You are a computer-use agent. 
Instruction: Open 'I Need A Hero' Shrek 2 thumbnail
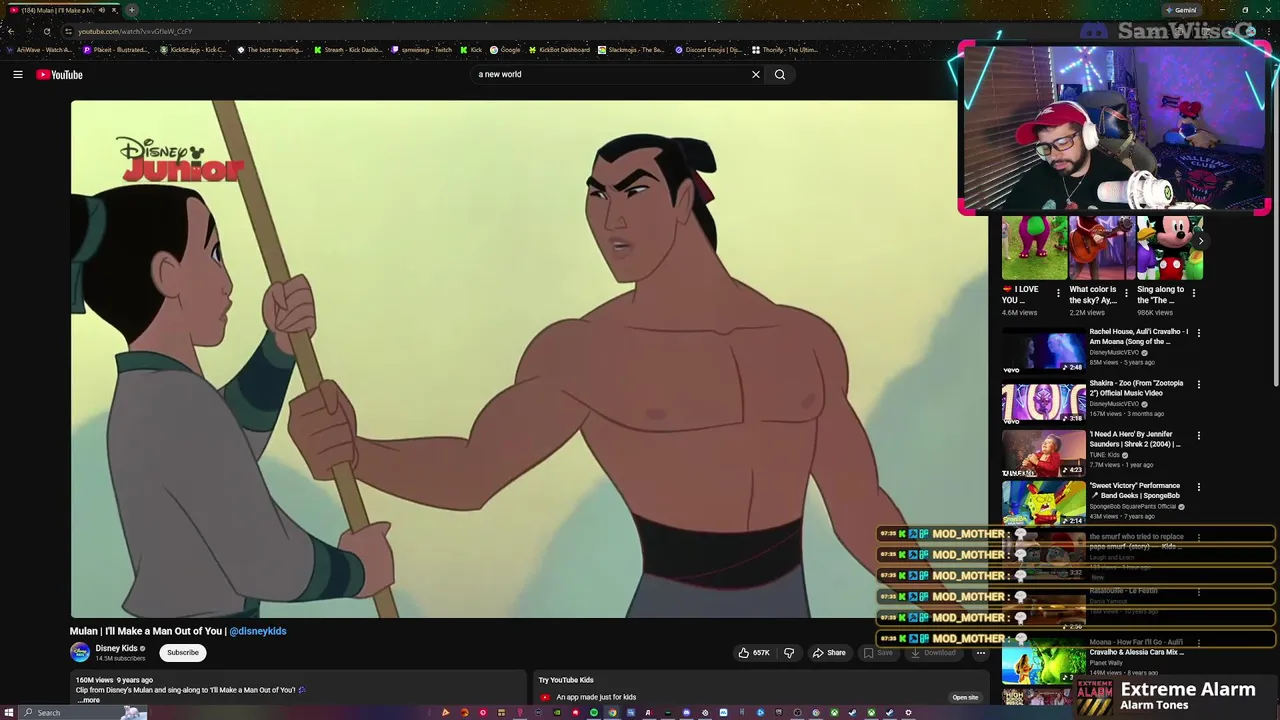click(x=1043, y=453)
